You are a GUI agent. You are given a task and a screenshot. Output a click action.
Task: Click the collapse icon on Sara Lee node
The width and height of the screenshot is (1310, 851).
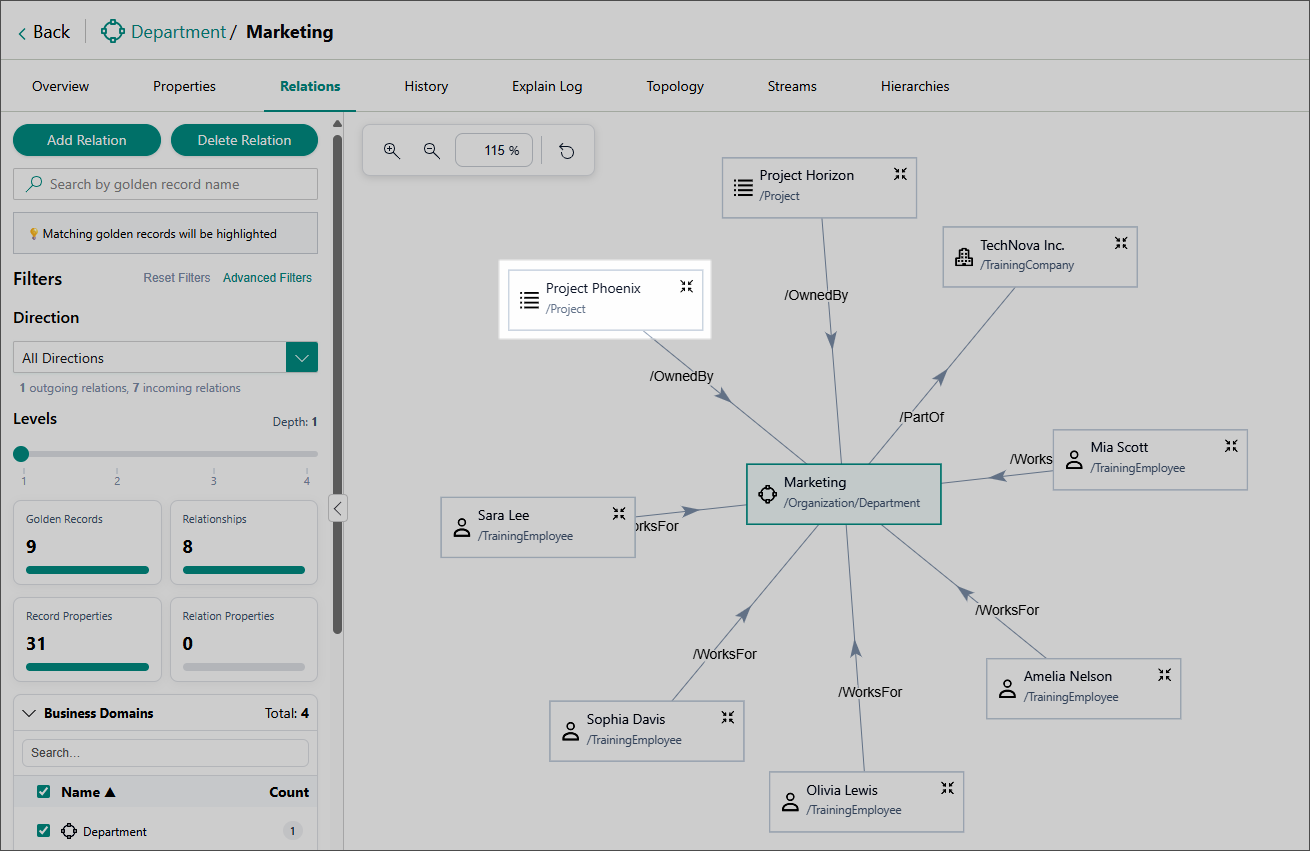[619, 514]
